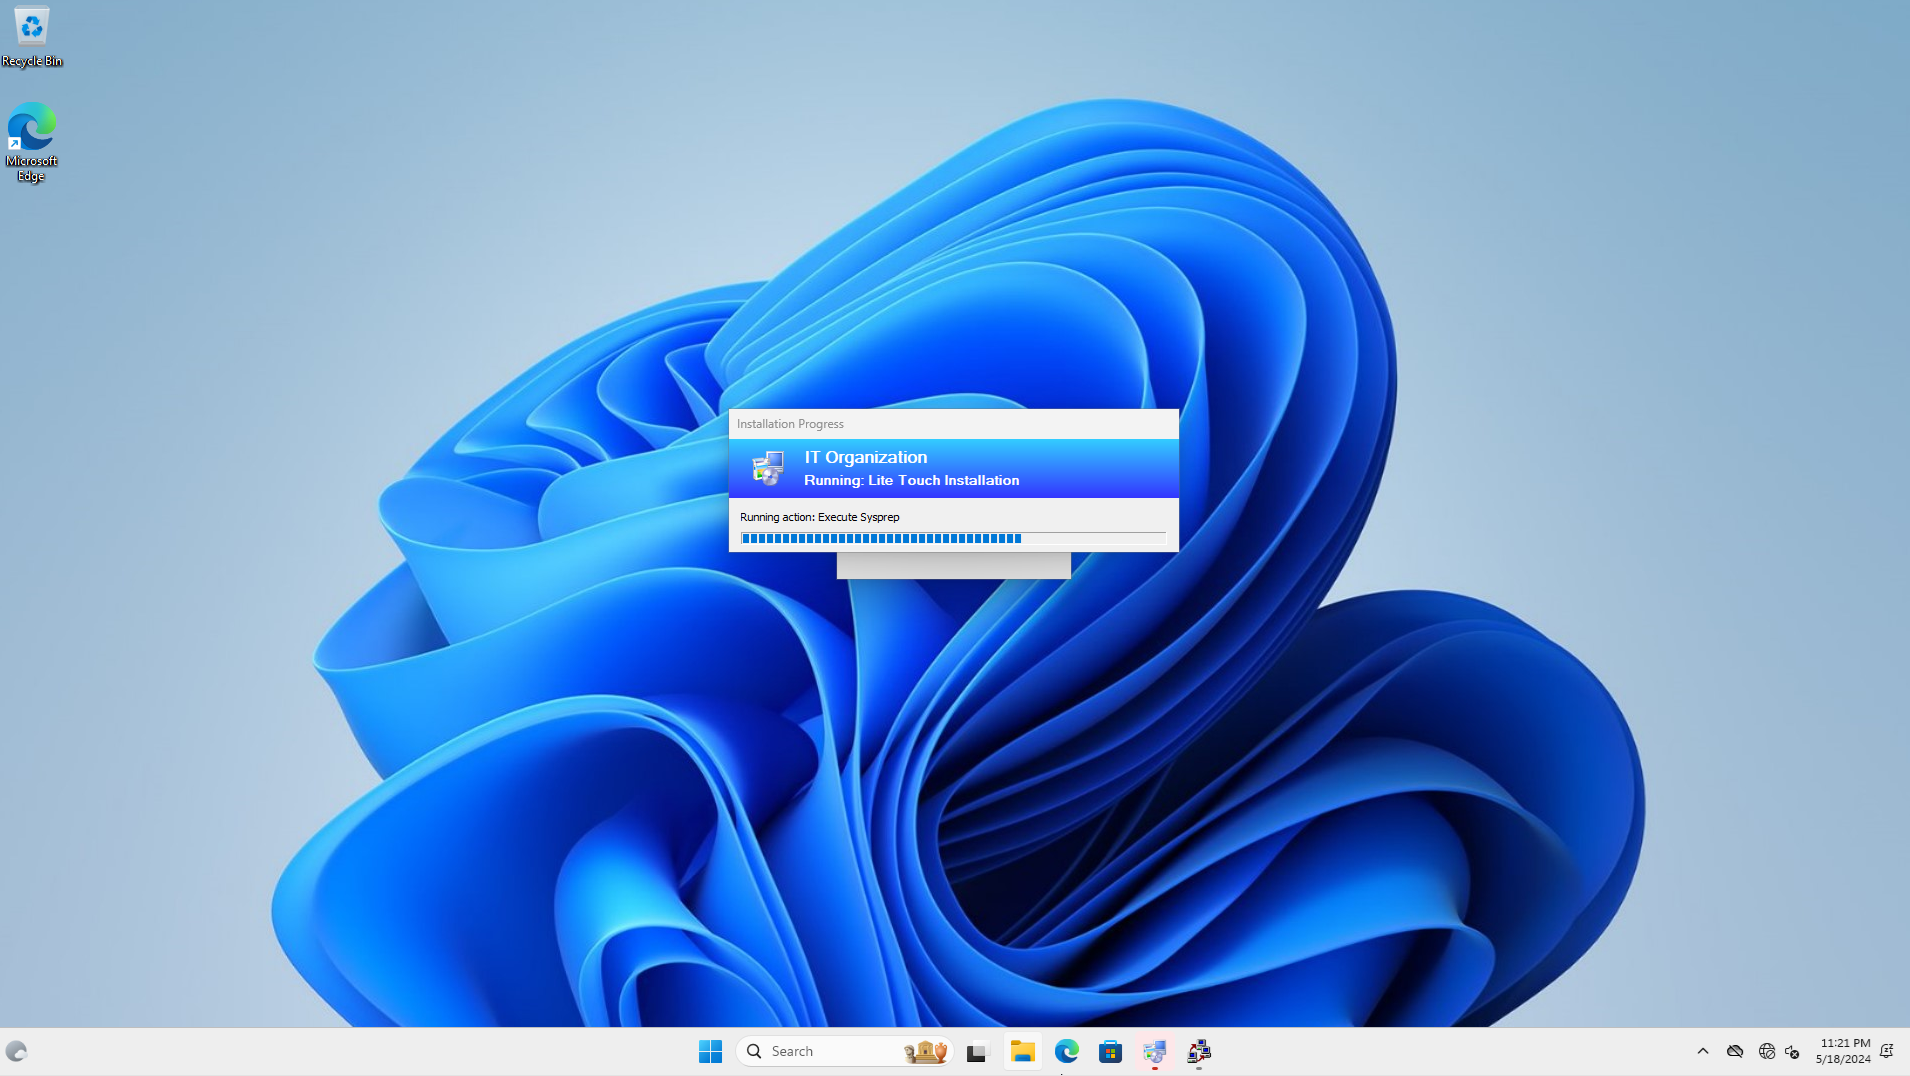Expand hidden system tray icons
The width and height of the screenshot is (1910, 1076).
pos(1701,1051)
